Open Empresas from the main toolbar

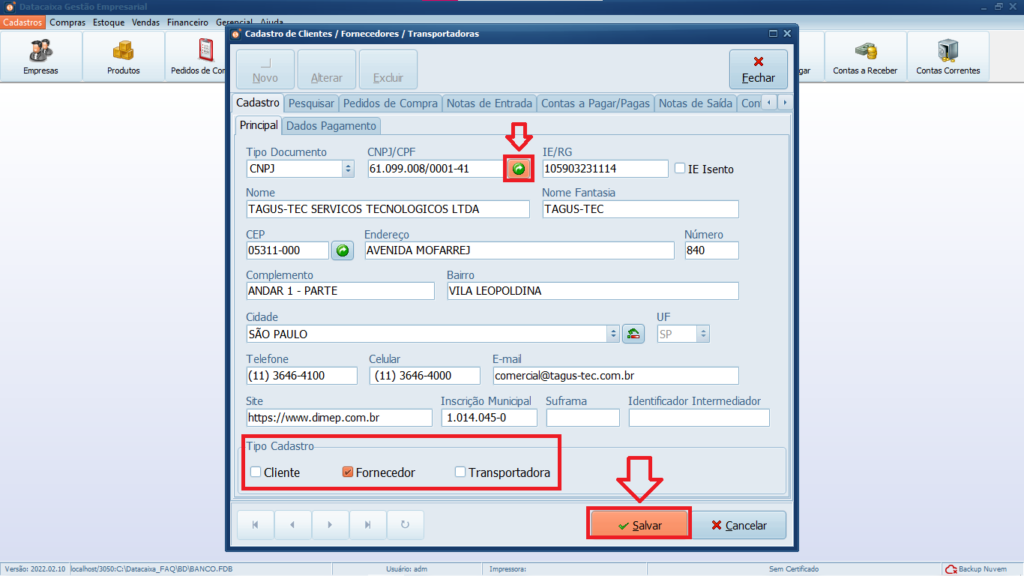[41, 56]
